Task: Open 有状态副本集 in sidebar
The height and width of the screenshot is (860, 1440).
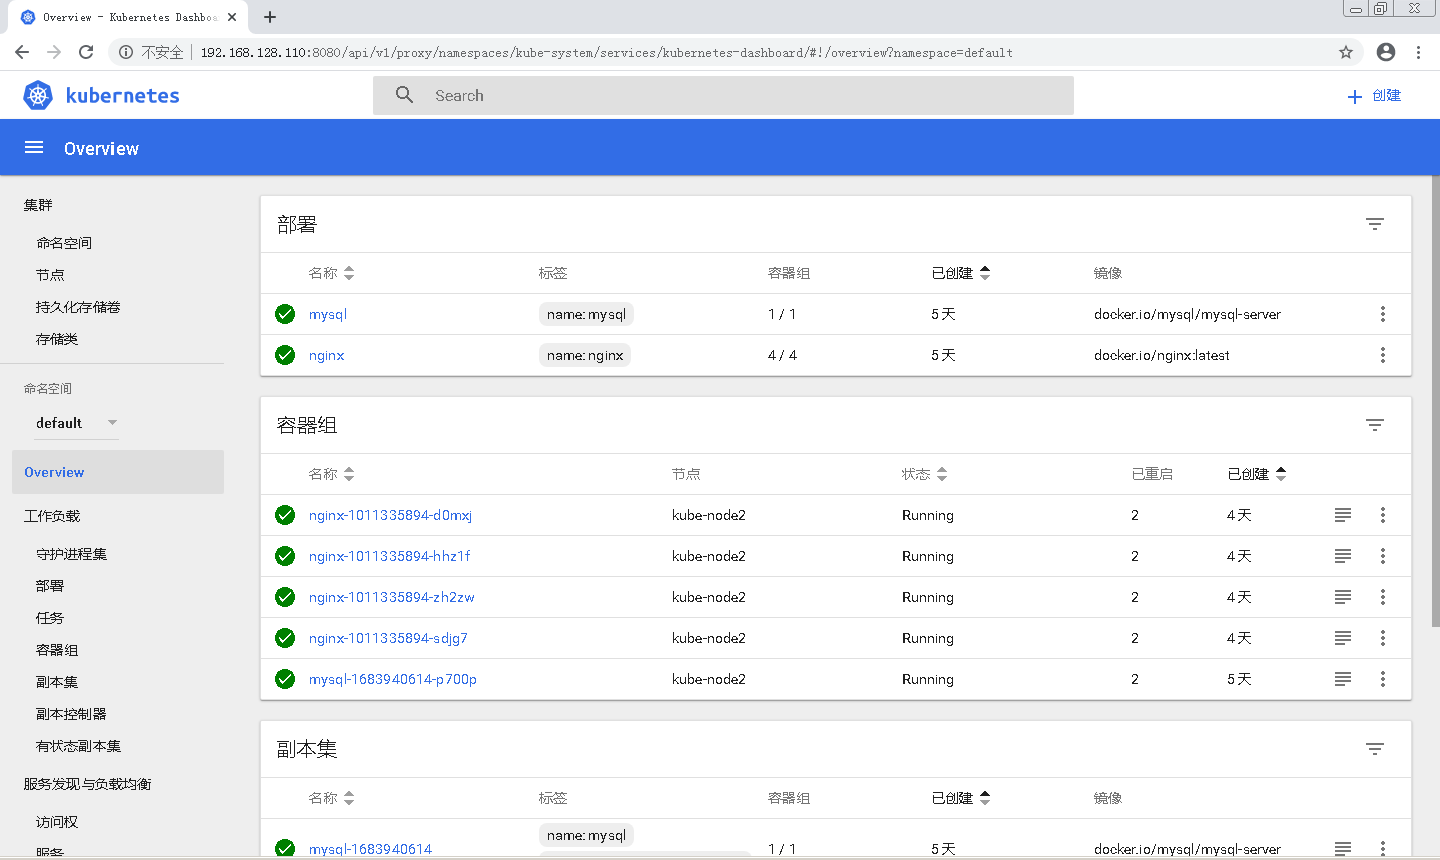Action: pyautogui.click(x=78, y=746)
